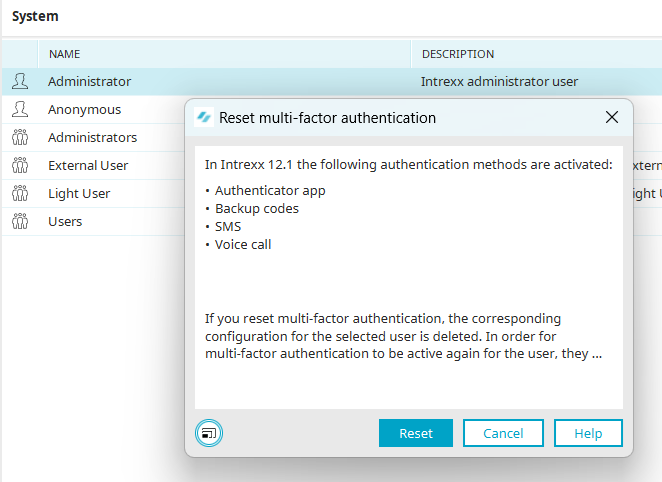This screenshot has width=662, height=482.
Task: Close the Reset multi-factor authentication dialog
Action: [612, 117]
